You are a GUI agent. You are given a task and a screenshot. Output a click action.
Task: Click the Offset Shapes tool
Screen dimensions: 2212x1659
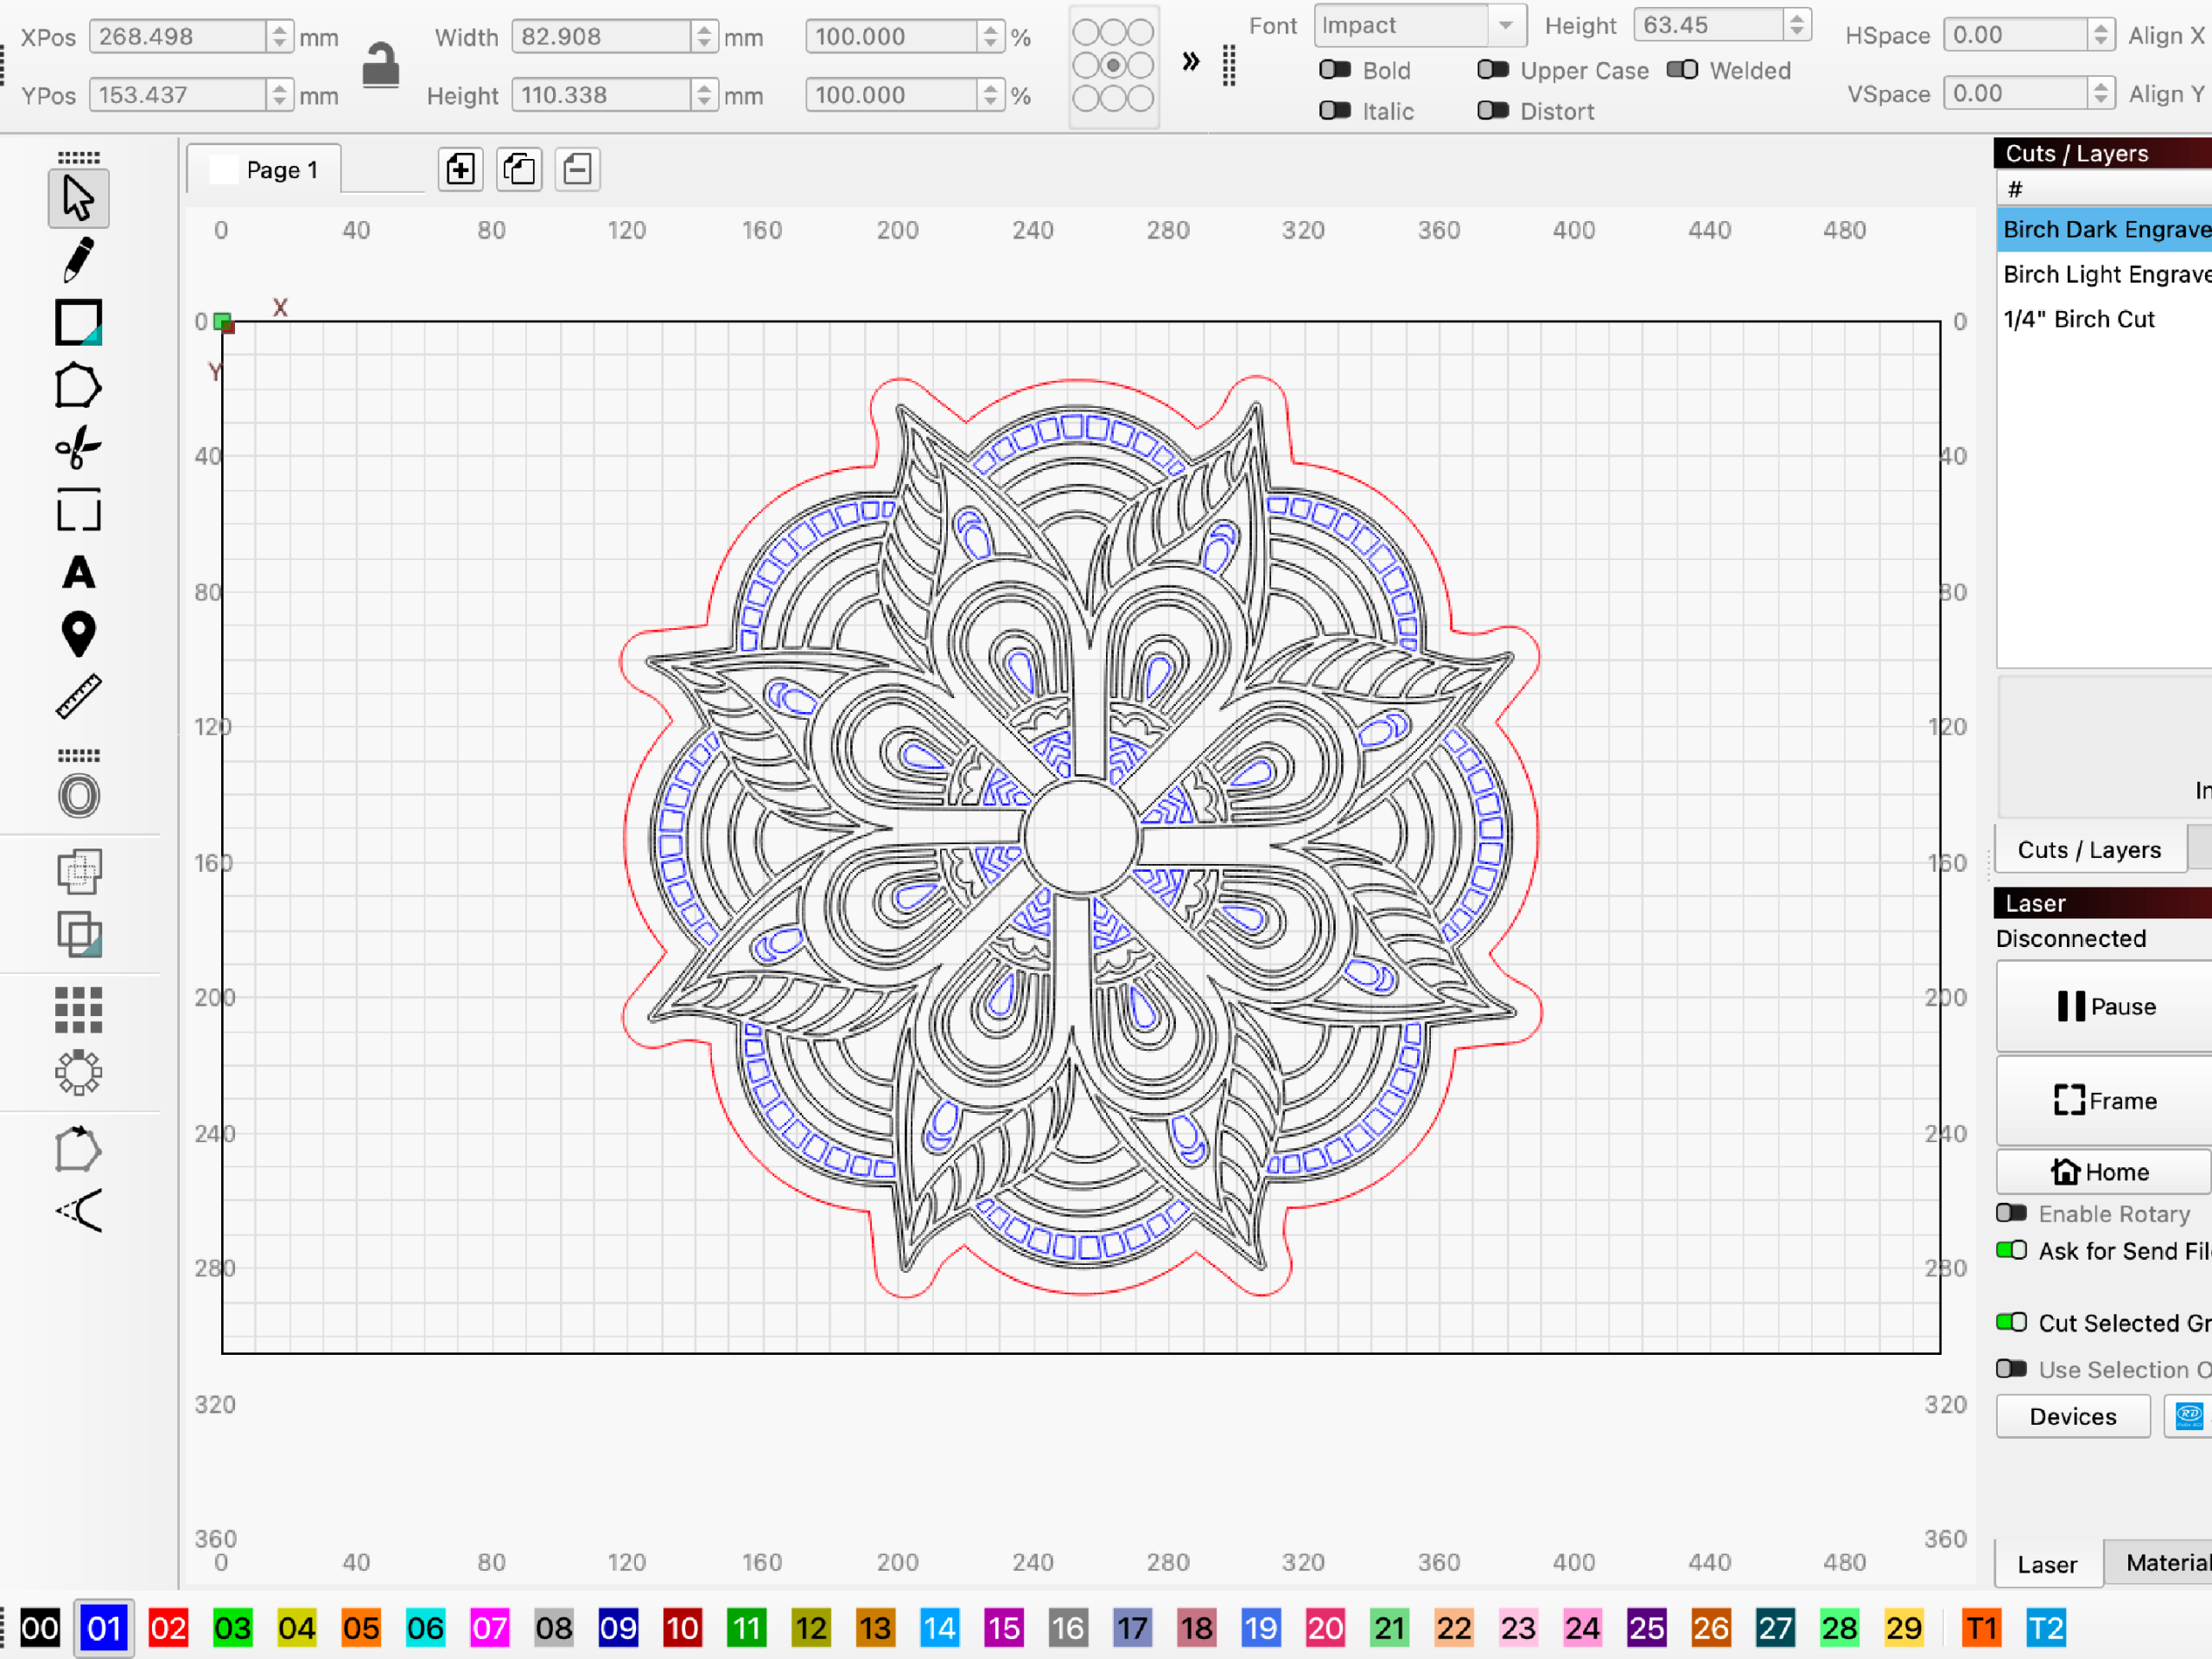(78, 797)
